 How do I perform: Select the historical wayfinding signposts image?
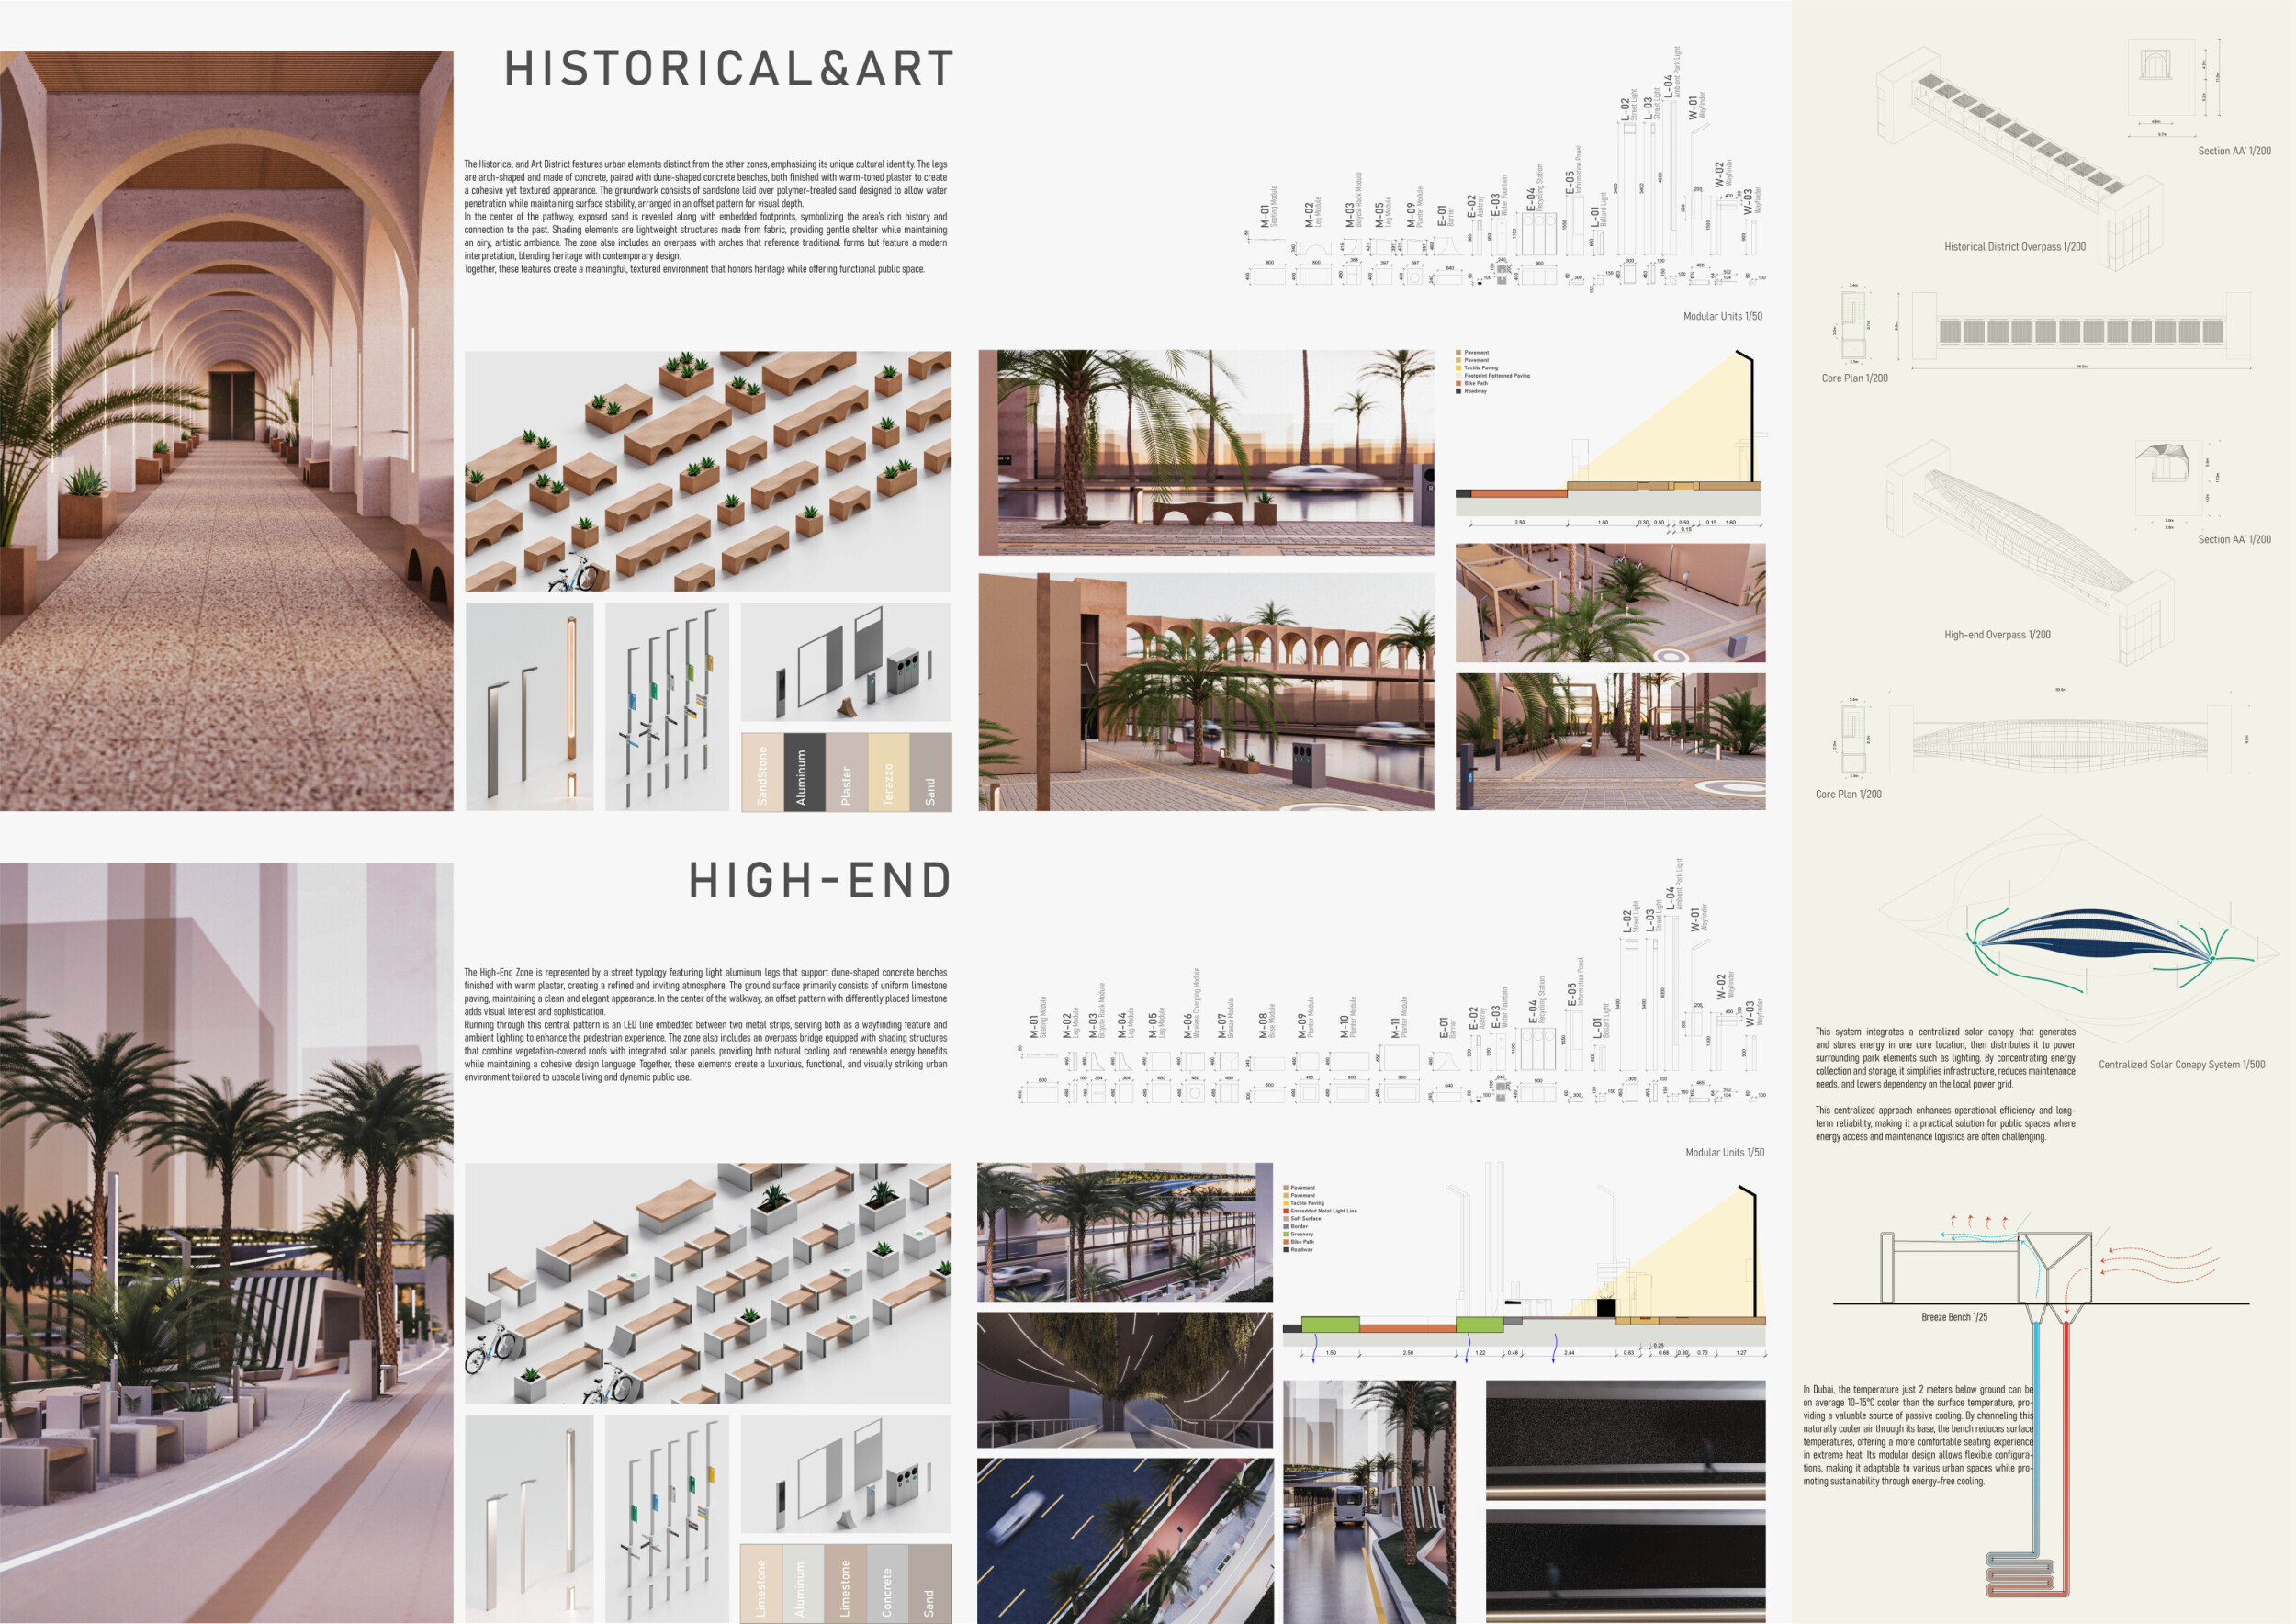pos(667,706)
